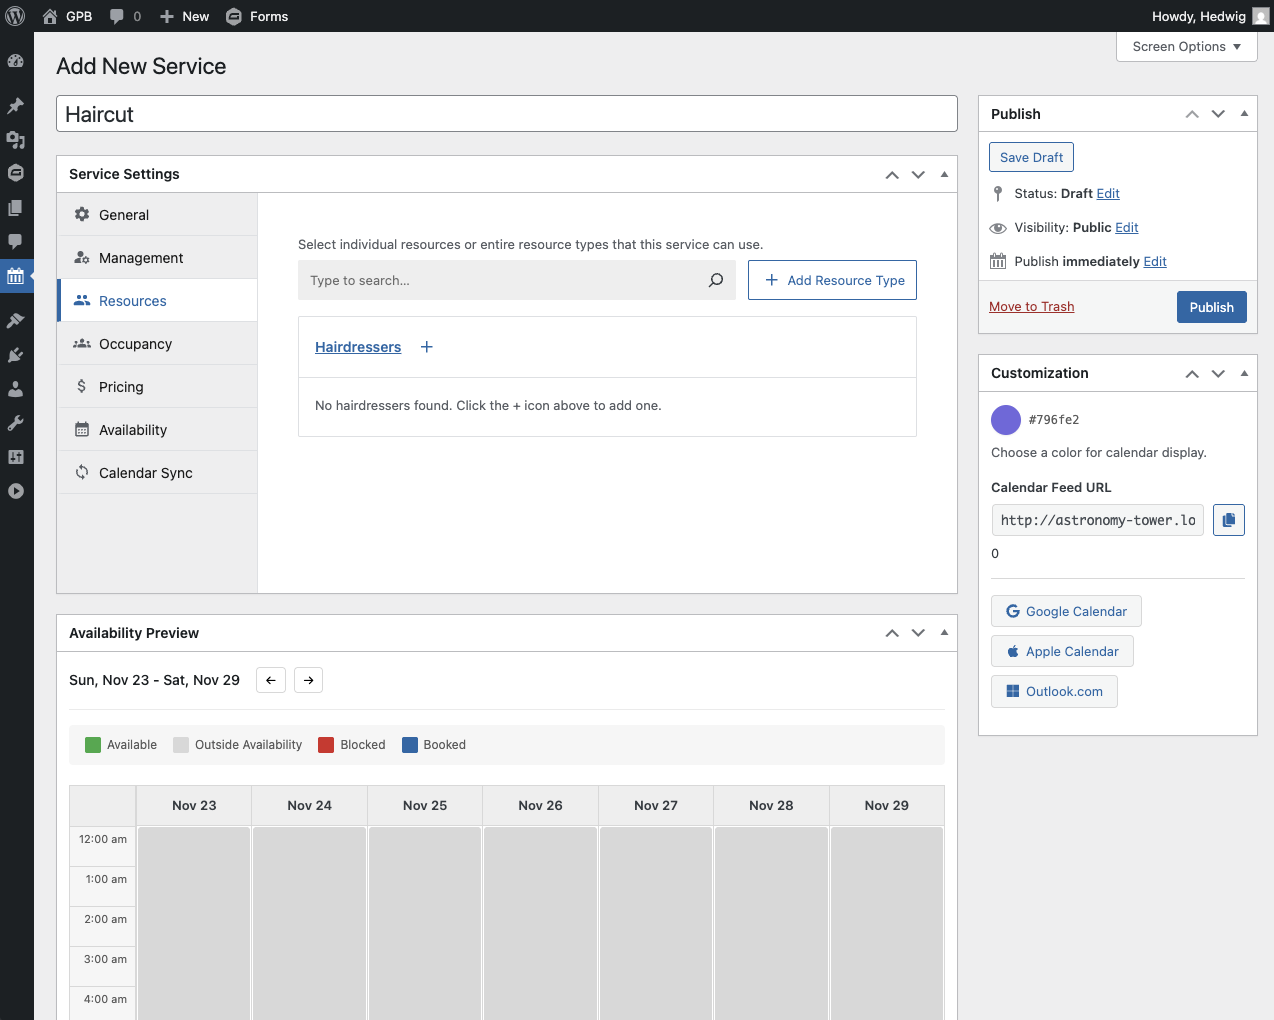Copy the Calendar Feed URL
This screenshot has height=1020, width=1274.
[1228, 520]
